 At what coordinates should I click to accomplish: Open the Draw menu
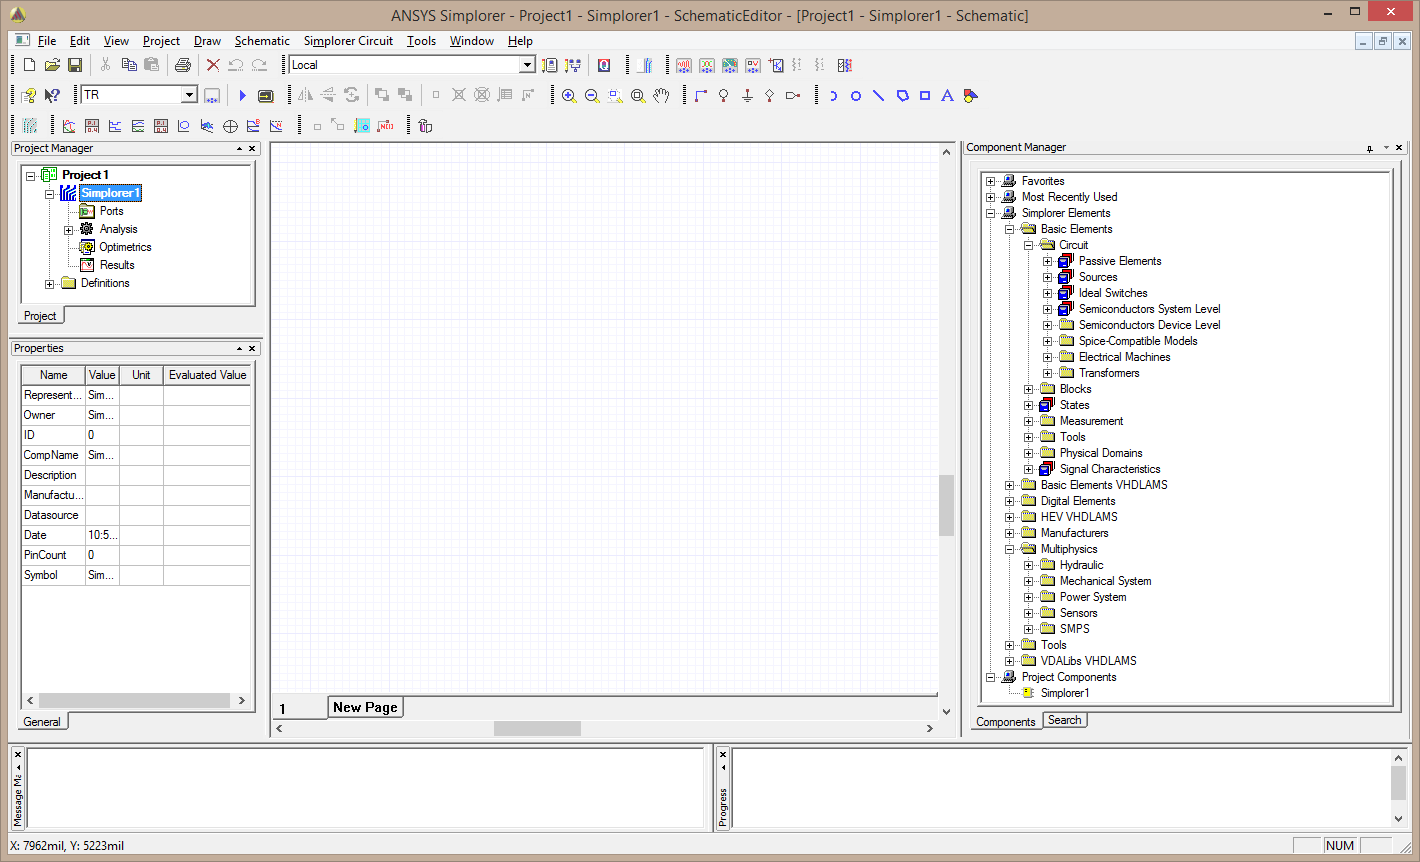(x=207, y=41)
